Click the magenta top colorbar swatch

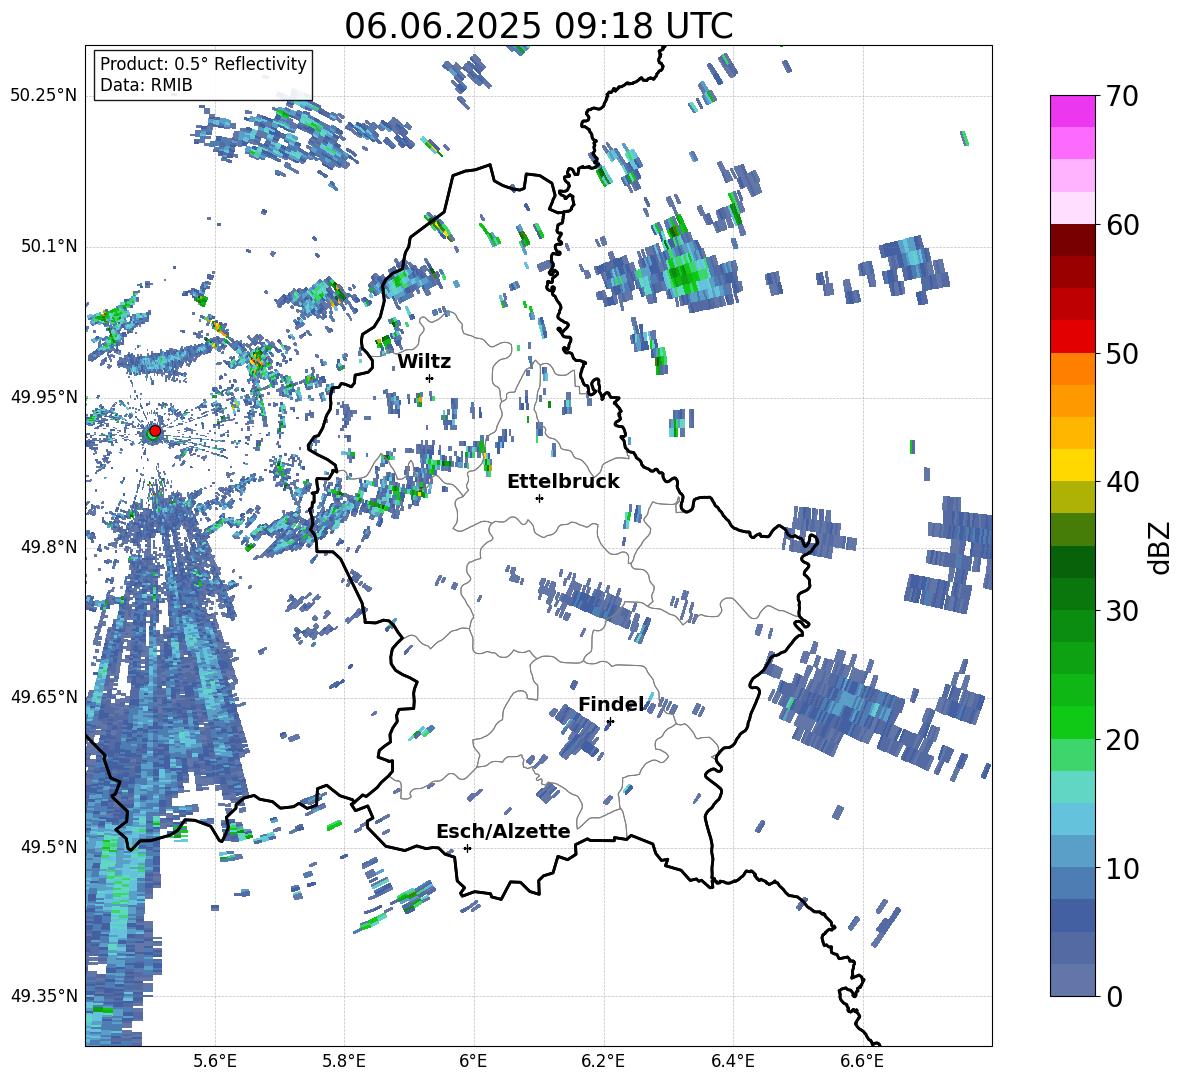click(1072, 111)
